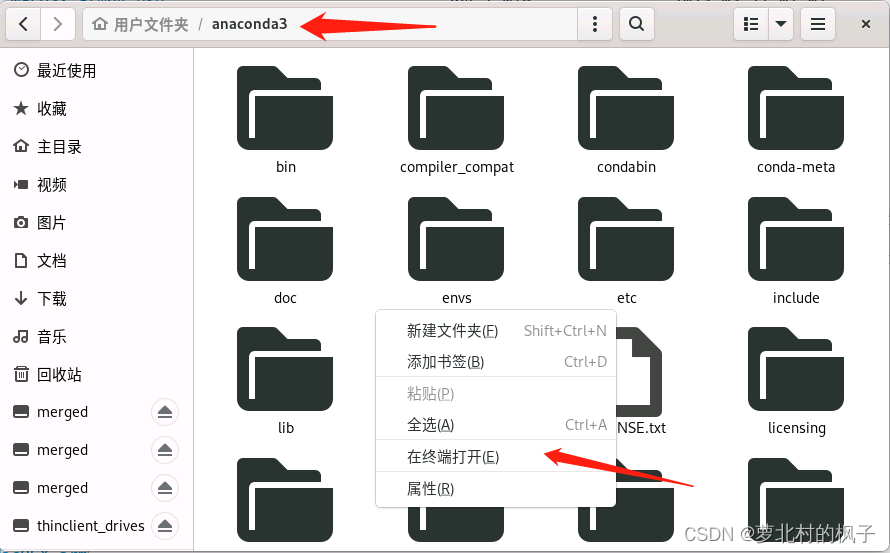Open the 图片 sidebar location
The image size is (890, 553).
click(96, 223)
